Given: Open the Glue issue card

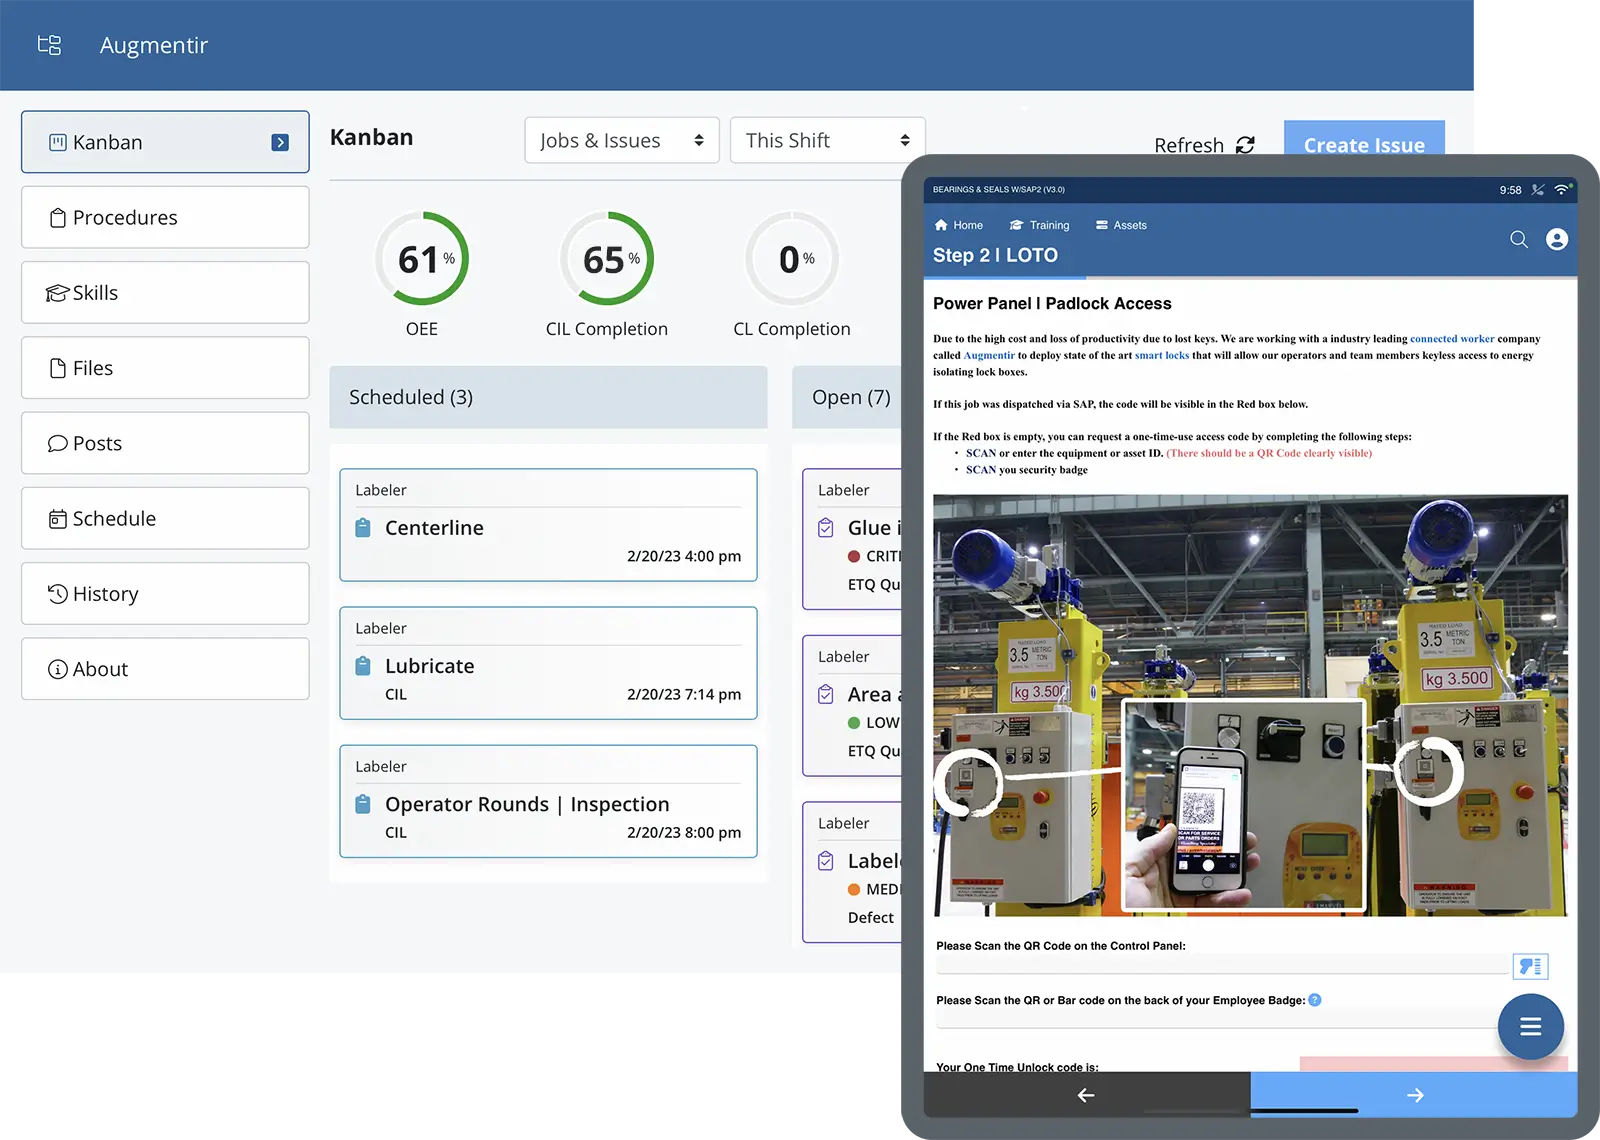Looking at the screenshot, I should point(853,539).
